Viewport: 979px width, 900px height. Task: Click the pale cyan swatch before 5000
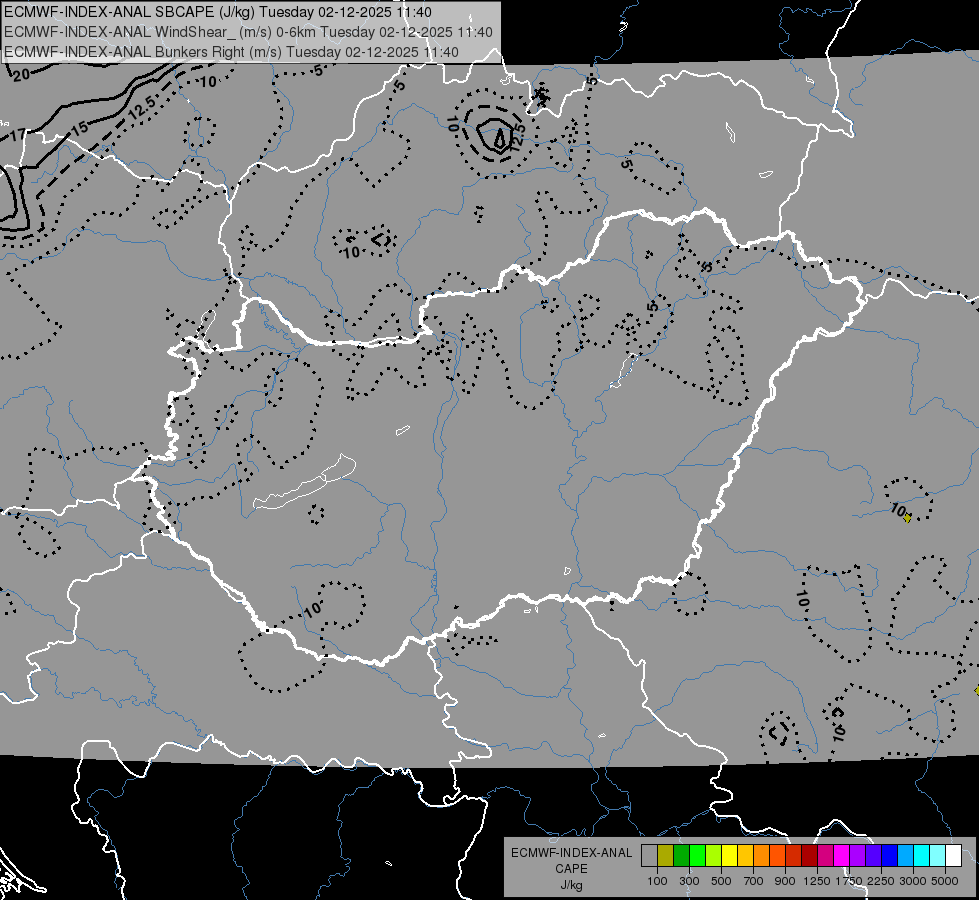[938, 855]
